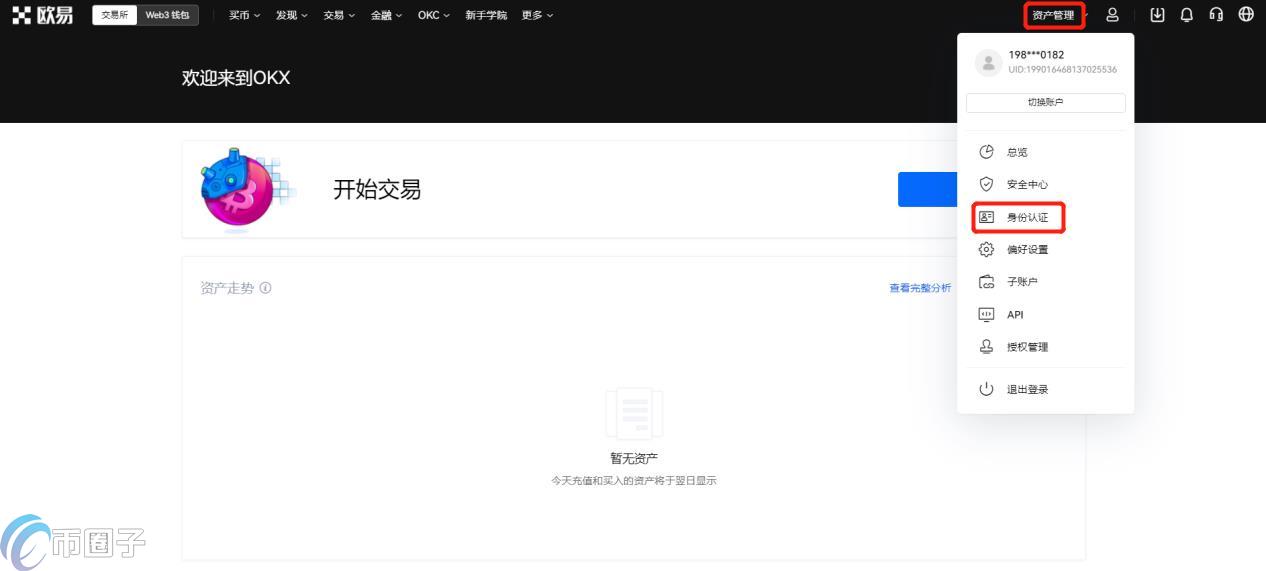
Task: Click the 身份认证 ID card icon
Action: [x=986, y=217]
